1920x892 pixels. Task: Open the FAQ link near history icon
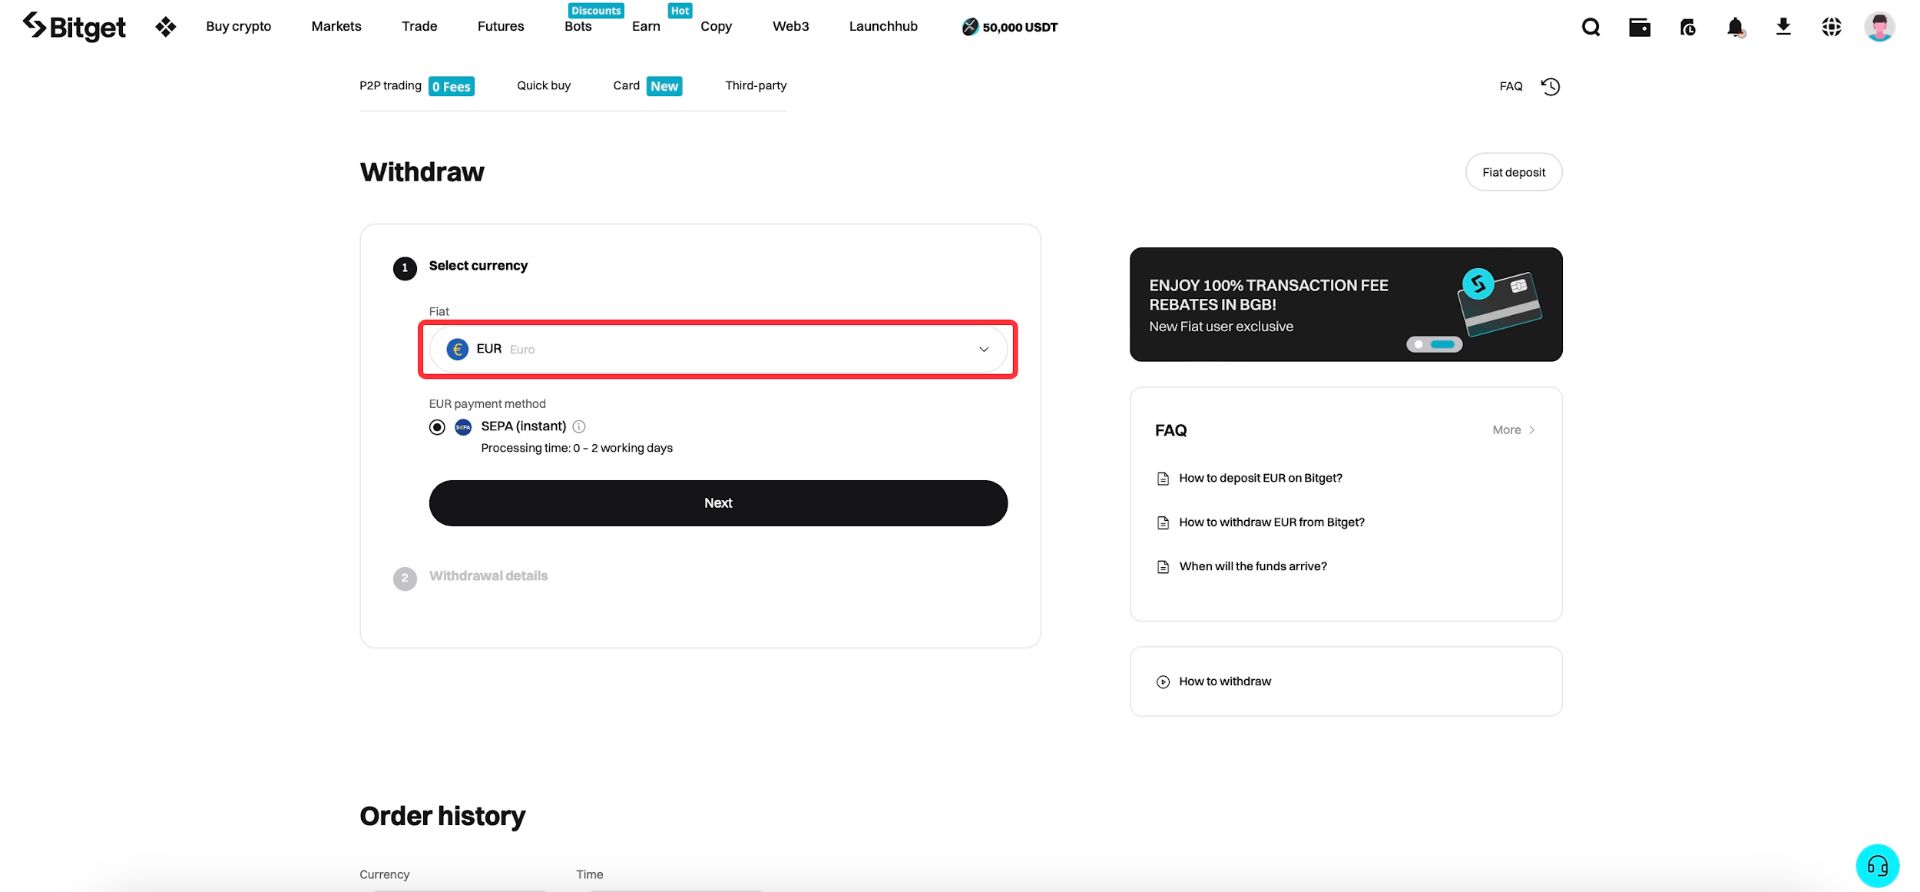click(x=1511, y=86)
